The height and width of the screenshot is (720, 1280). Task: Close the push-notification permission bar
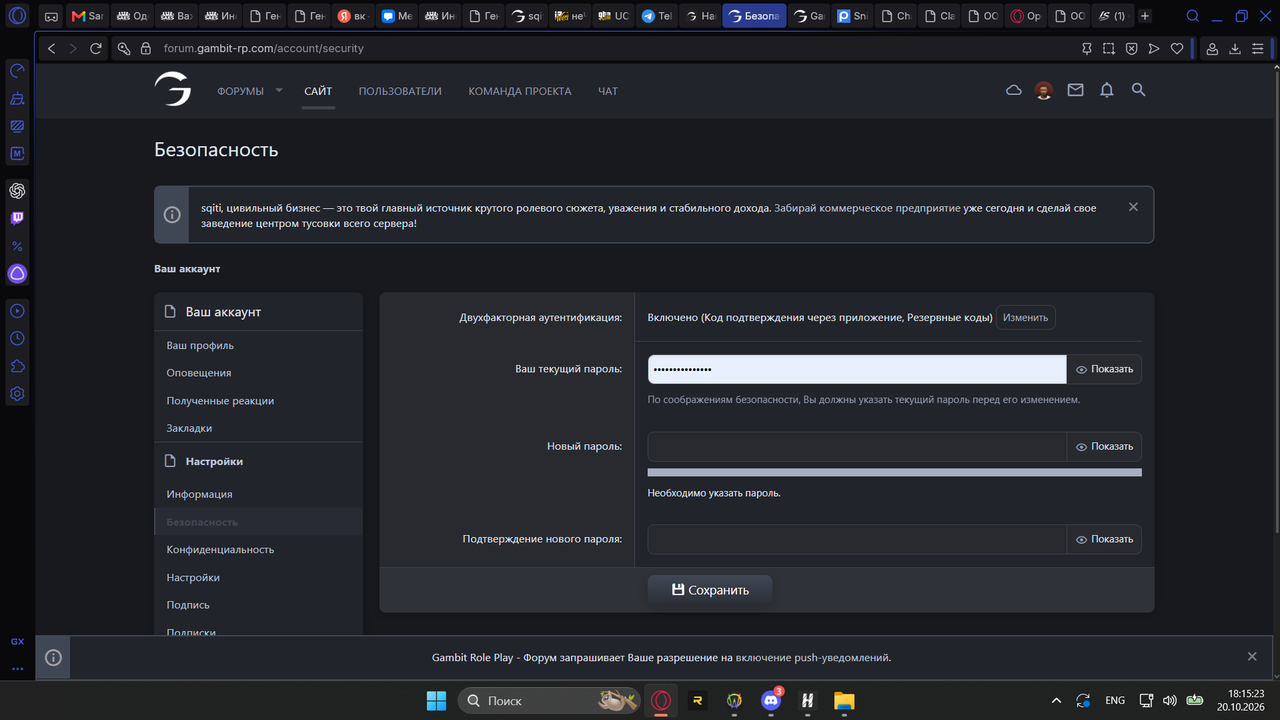point(1252,657)
